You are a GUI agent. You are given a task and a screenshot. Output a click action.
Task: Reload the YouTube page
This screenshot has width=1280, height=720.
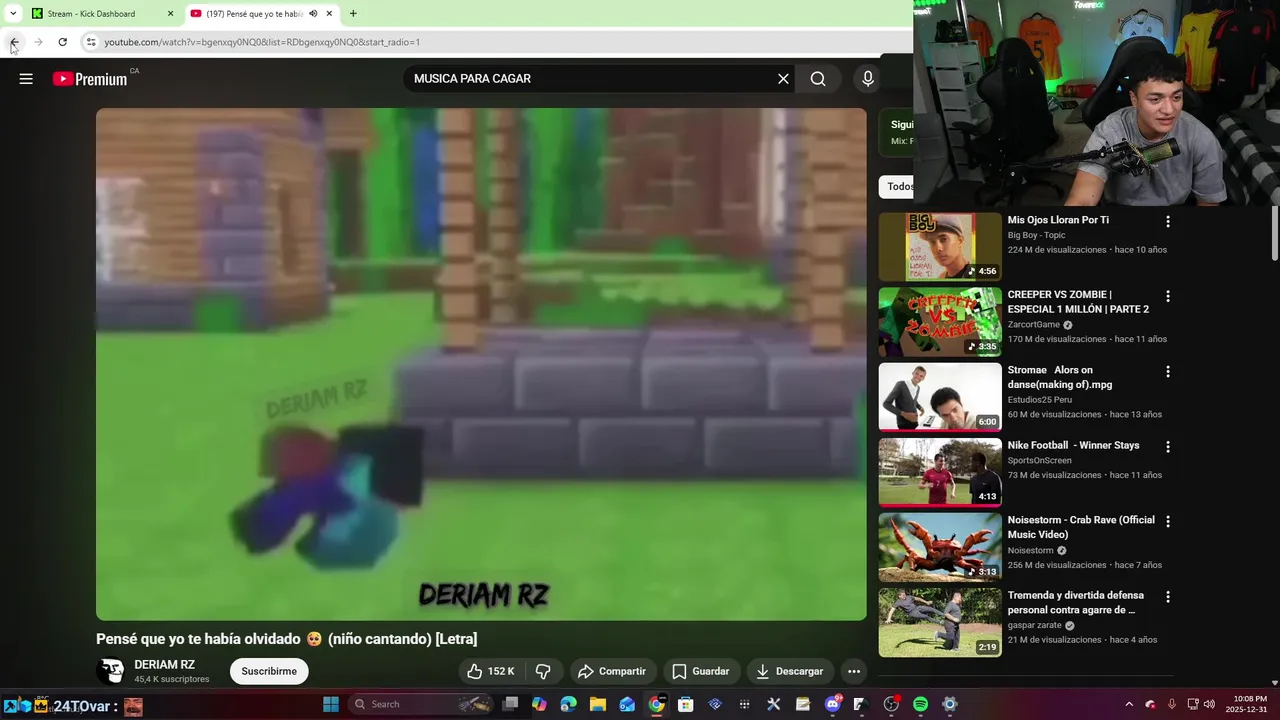coord(62,42)
